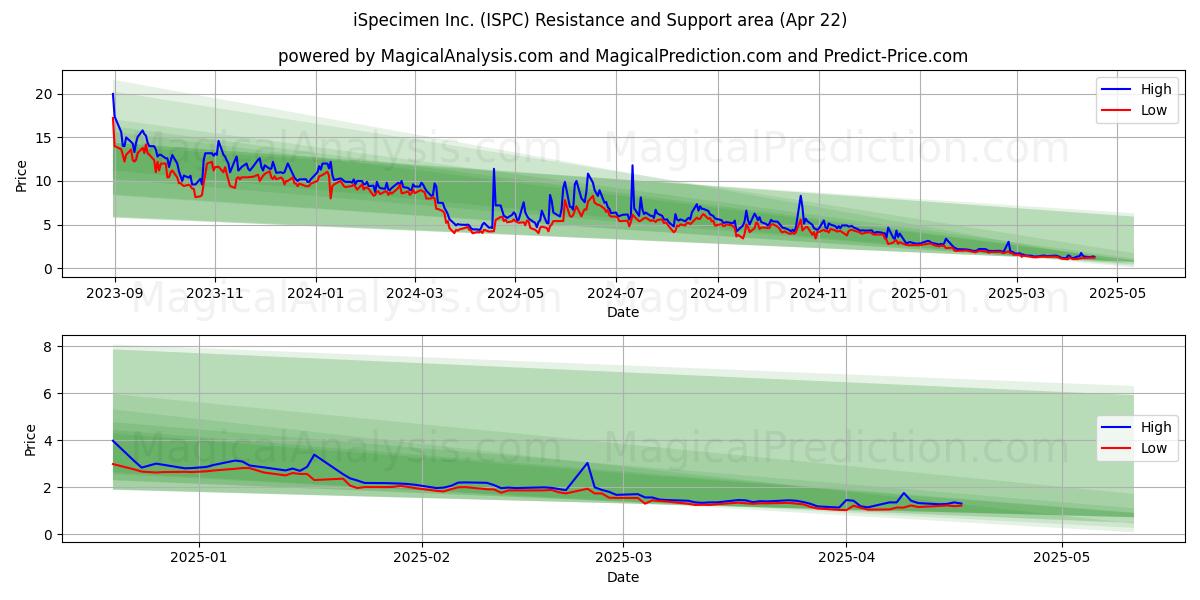Click the 2024-09 tick label
This screenshot has height=600, width=1200.
[x=718, y=293]
